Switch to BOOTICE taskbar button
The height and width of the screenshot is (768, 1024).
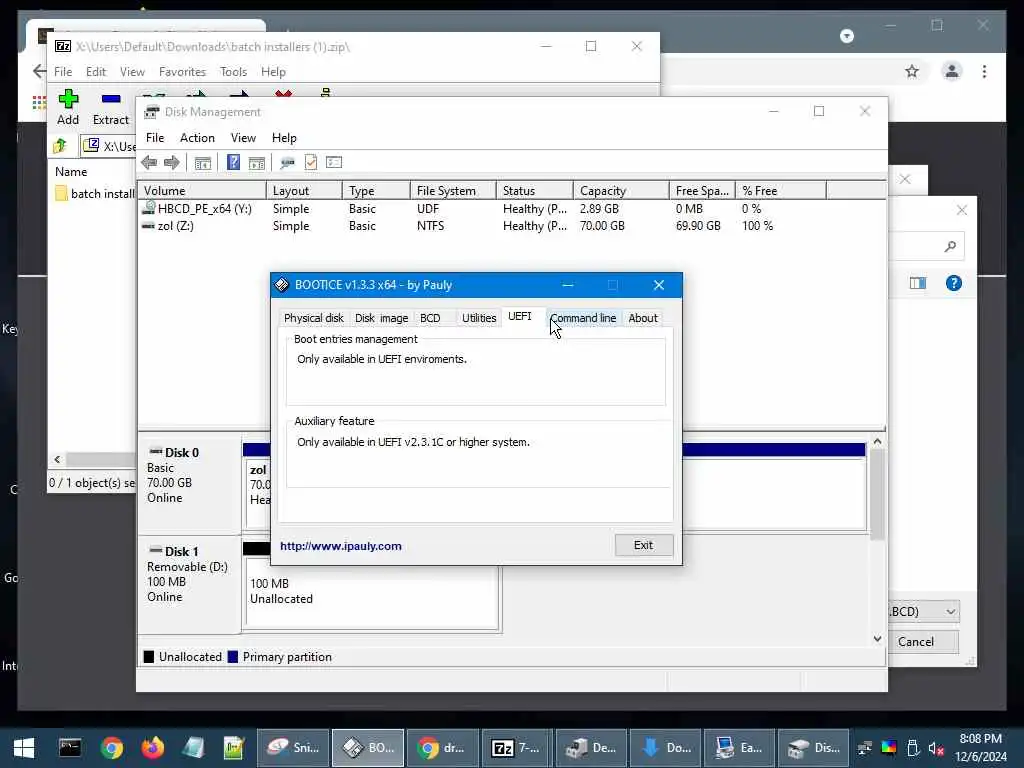coord(368,748)
